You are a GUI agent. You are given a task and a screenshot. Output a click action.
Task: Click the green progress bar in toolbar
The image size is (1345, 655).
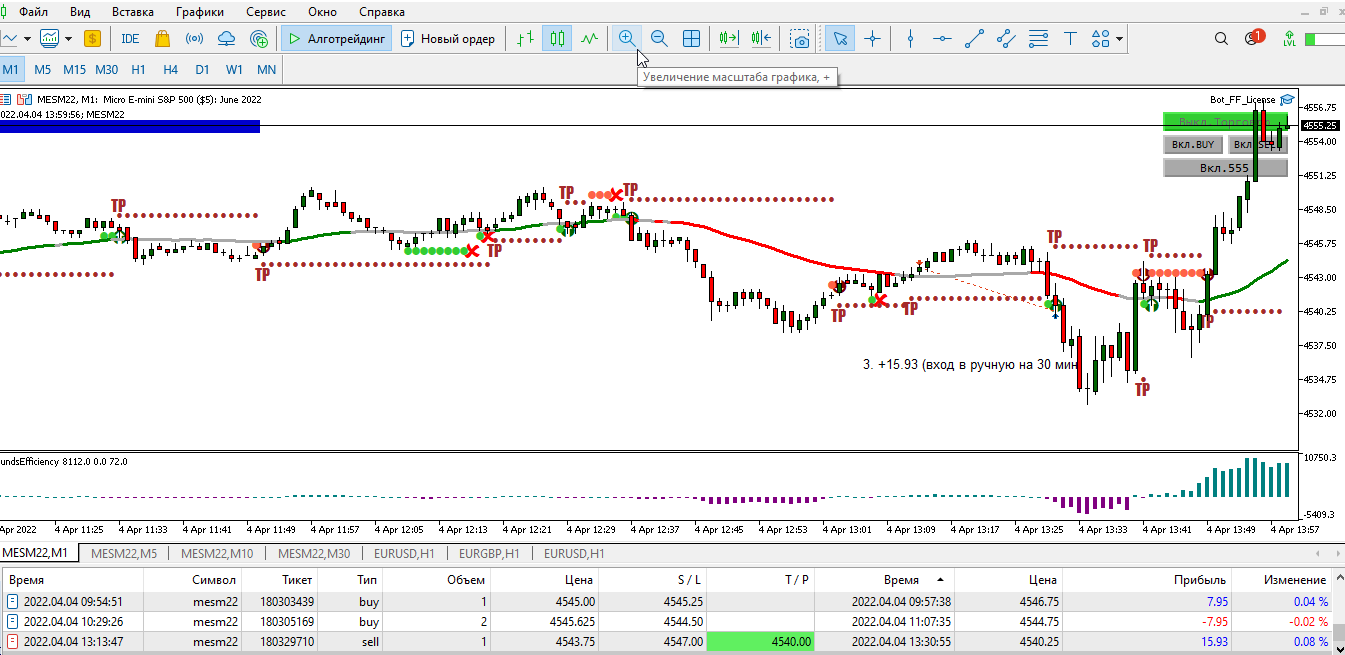click(1325, 39)
